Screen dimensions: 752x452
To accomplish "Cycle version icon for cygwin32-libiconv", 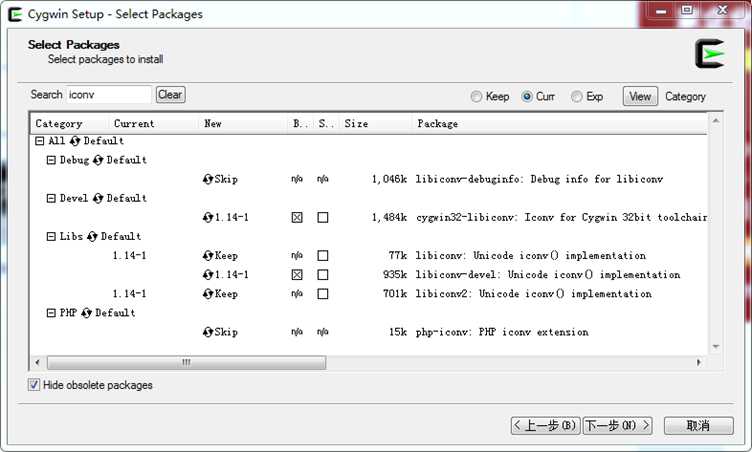I will [x=208, y=217].
